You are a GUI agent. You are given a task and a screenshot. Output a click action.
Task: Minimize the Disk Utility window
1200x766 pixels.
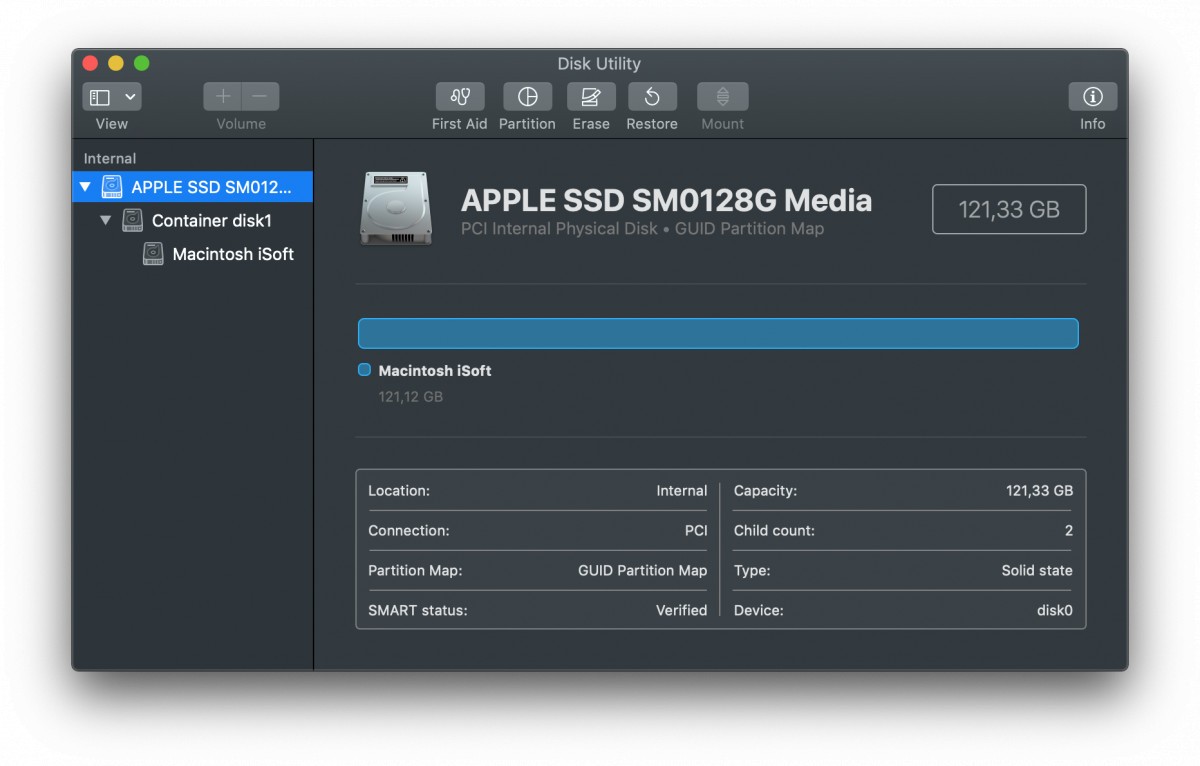[x=116, y=63]
